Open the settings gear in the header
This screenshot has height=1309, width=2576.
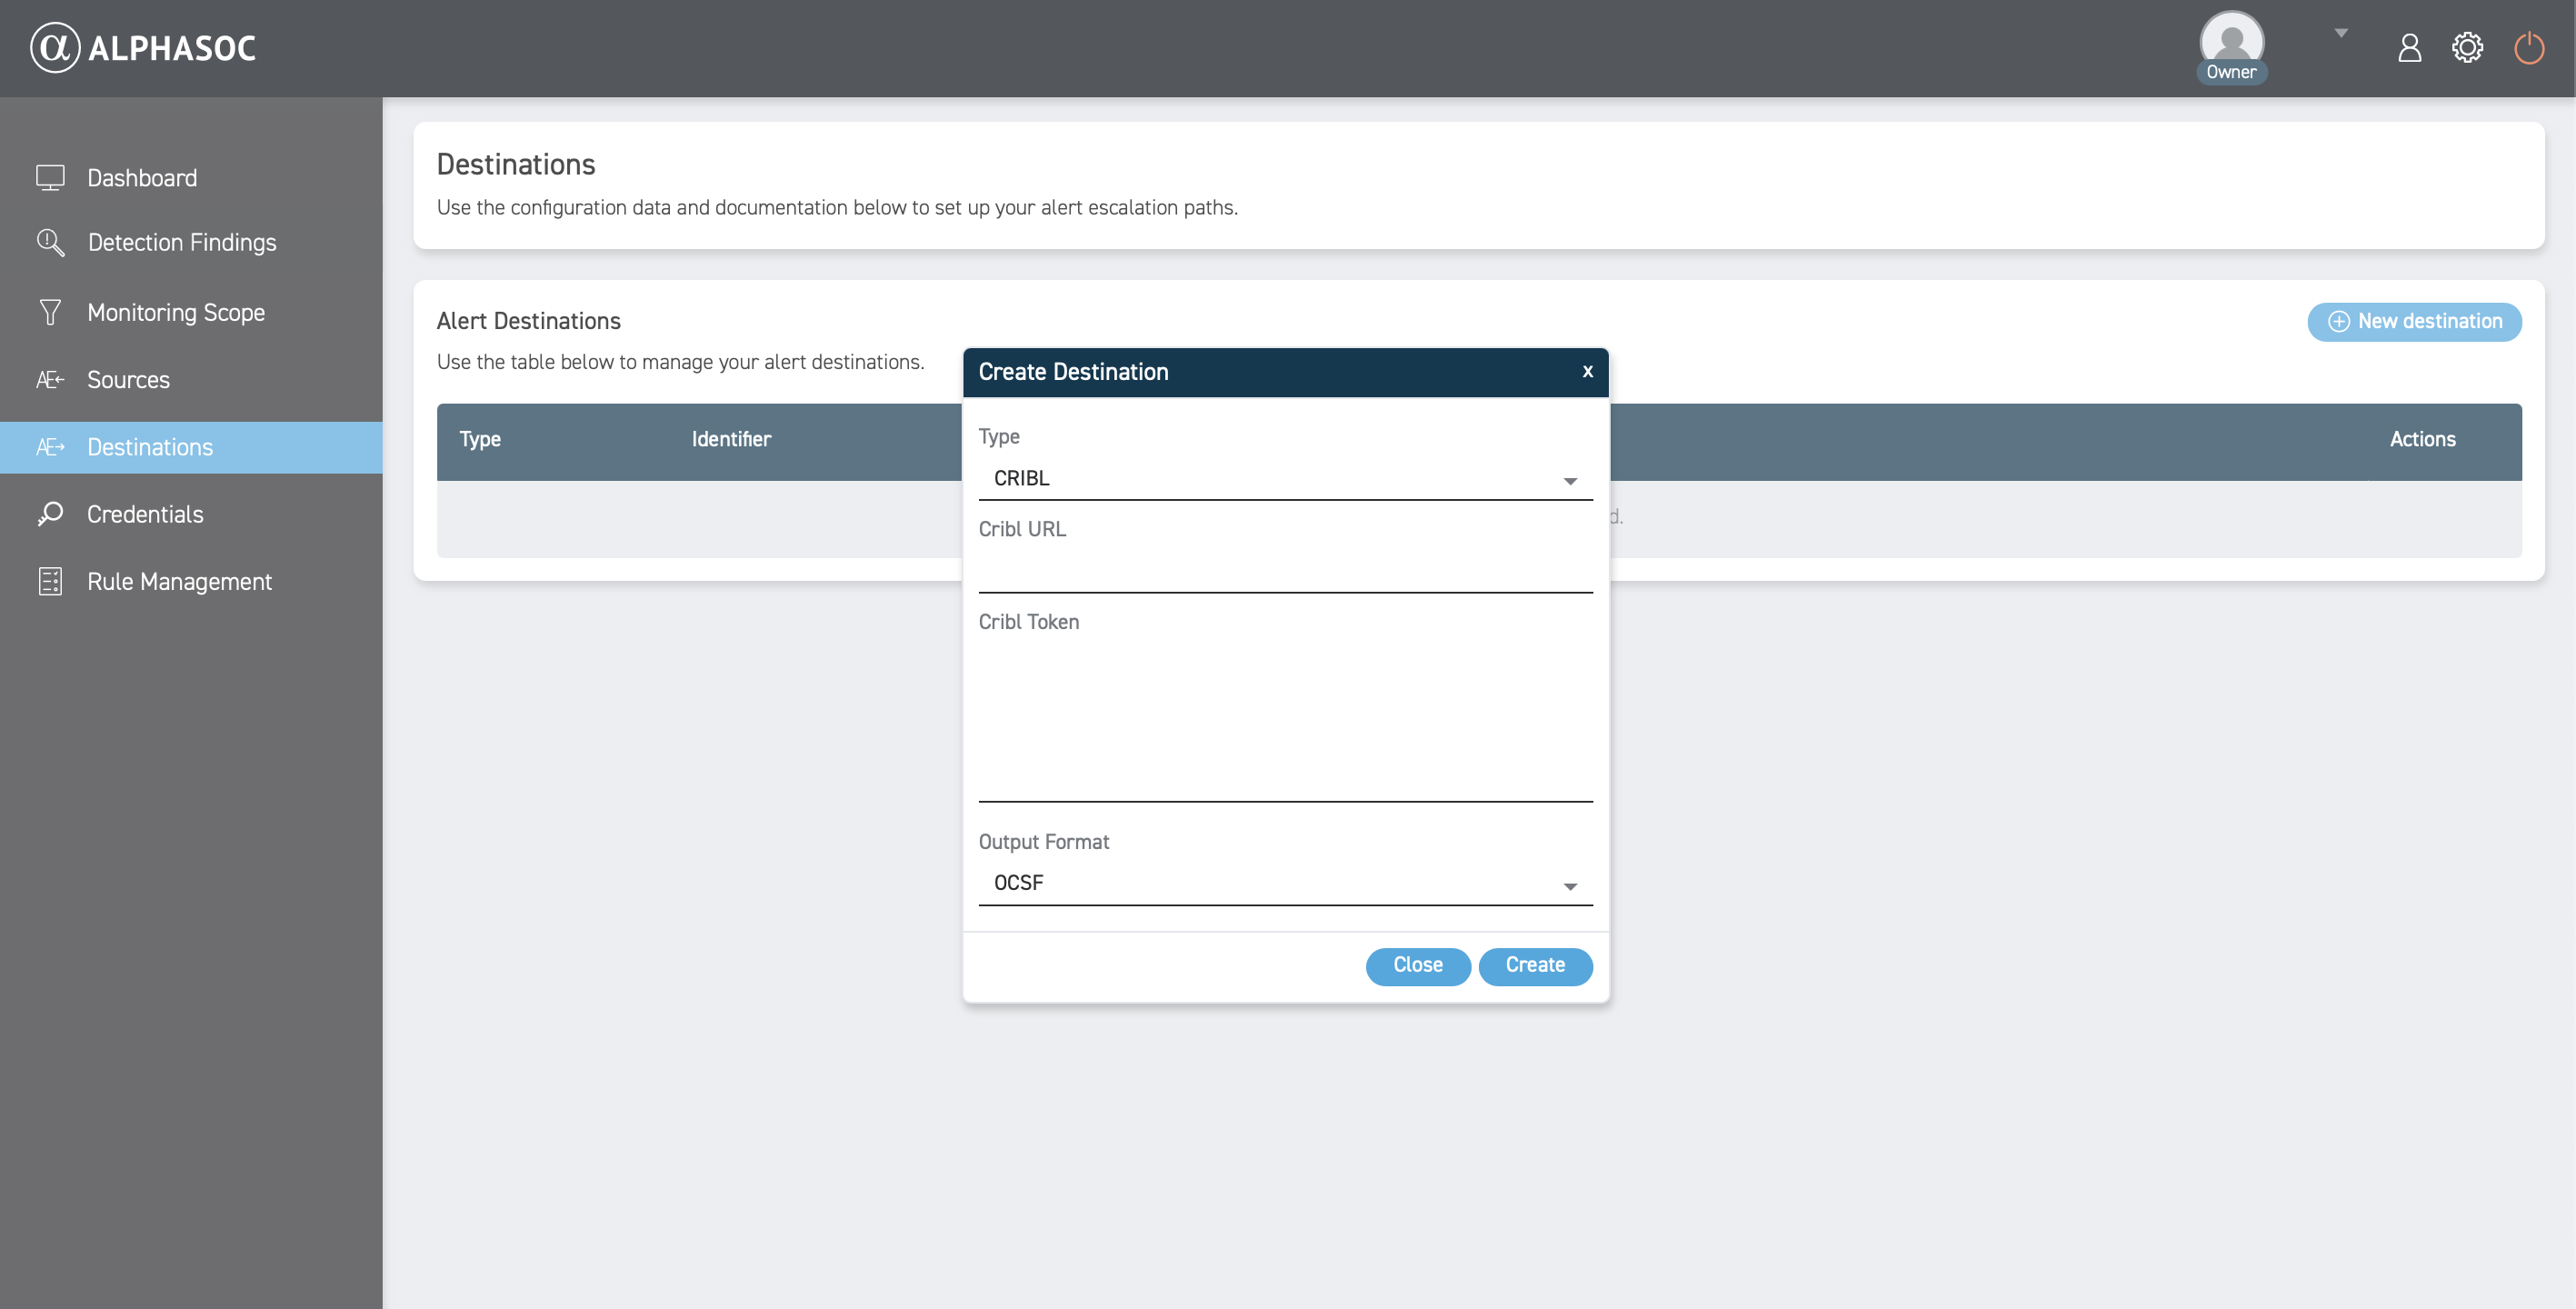[2467, 47]
